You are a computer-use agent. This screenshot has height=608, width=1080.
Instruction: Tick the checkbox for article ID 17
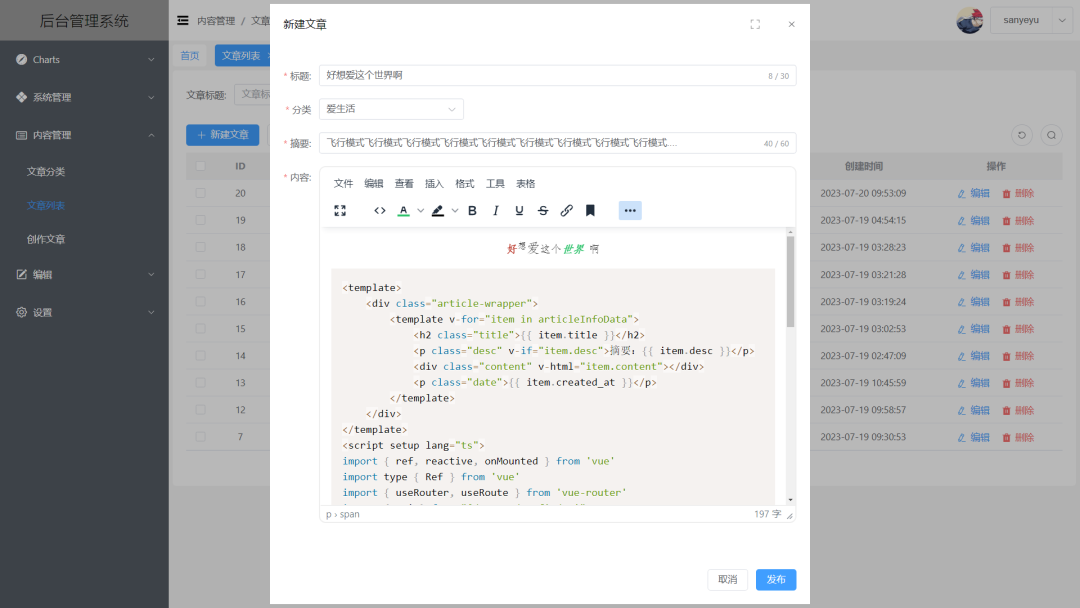[x=201, y=274]
